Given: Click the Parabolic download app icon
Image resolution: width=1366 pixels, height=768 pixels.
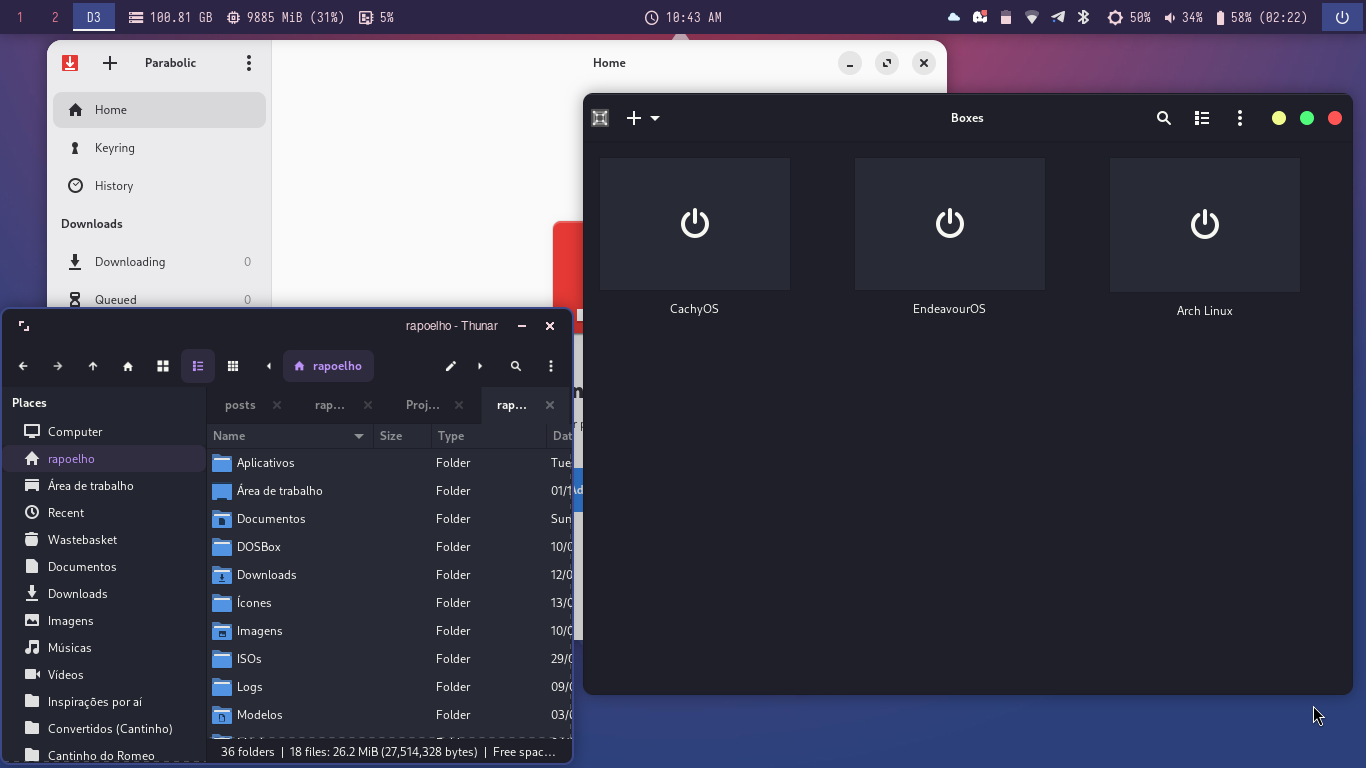Looking at the screenshot, I should point(70,63).
